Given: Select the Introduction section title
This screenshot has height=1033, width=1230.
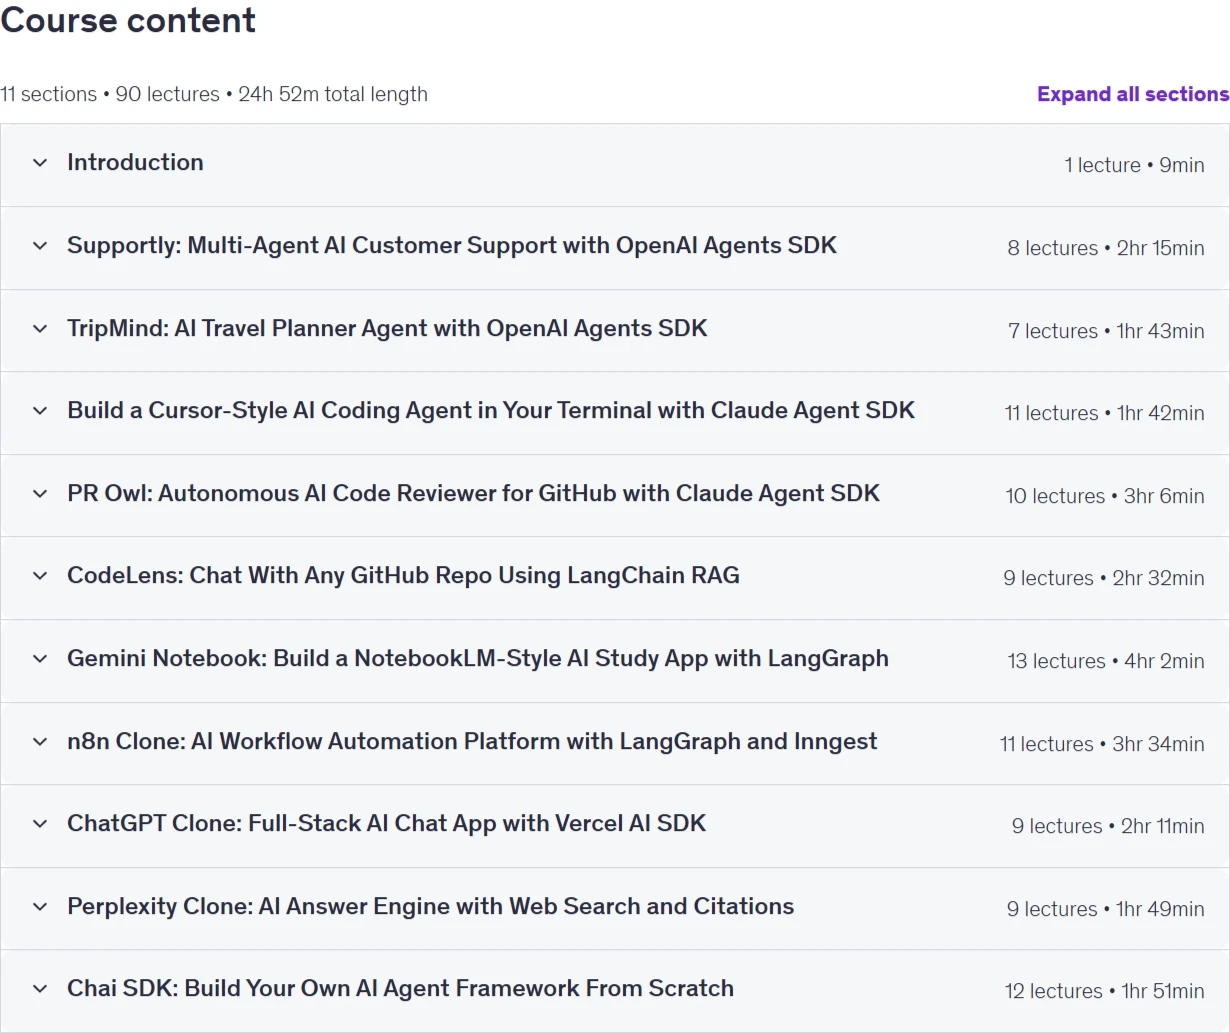Looking at the screenshot, I should 135,162.
